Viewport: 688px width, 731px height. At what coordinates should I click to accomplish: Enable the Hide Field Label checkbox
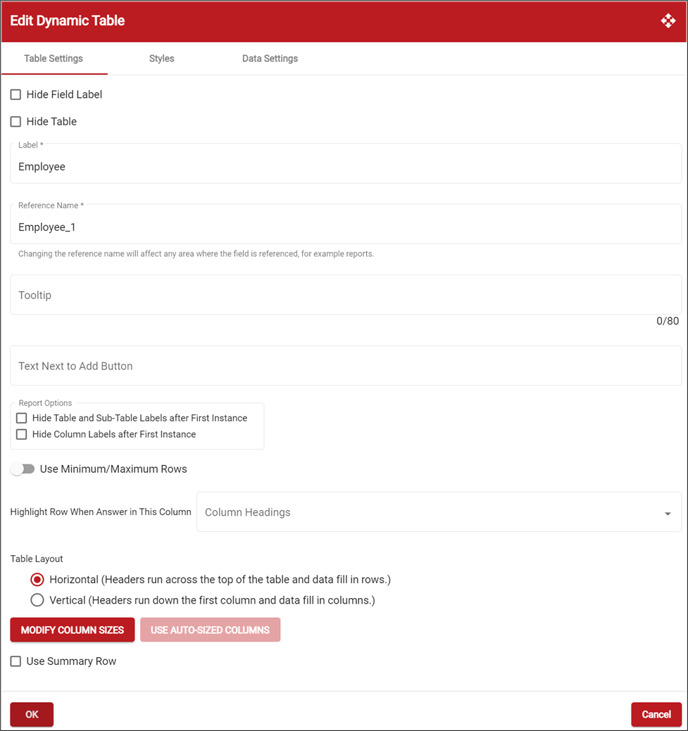[16, 95]
